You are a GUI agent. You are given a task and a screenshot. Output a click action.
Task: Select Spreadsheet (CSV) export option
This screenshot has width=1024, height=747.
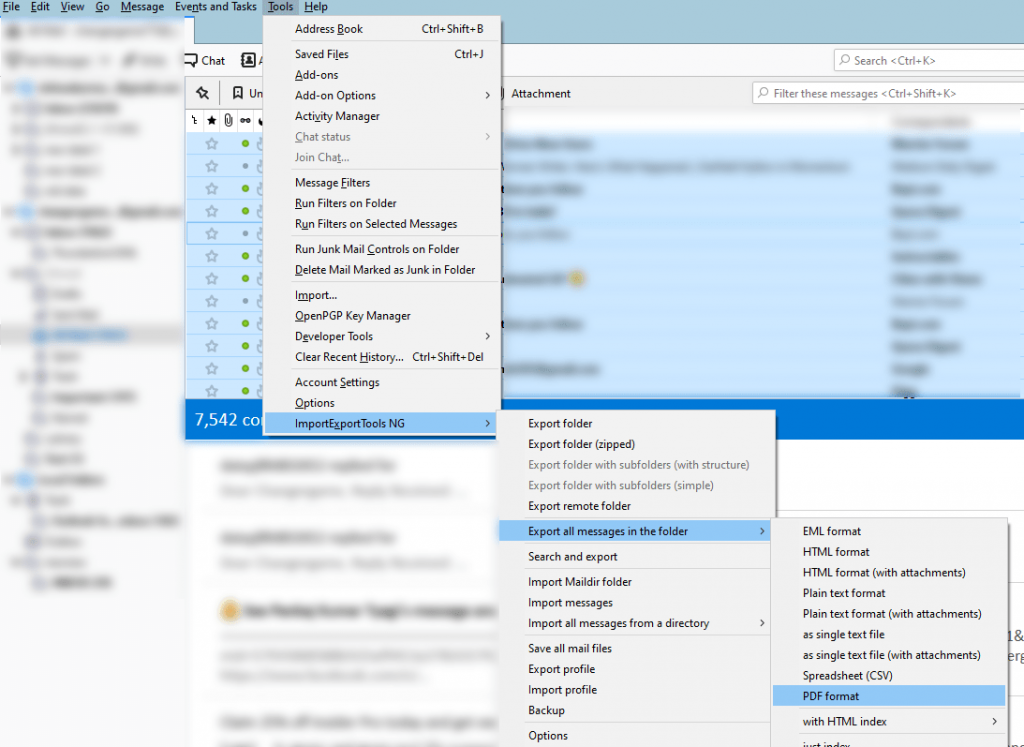tap(889, 676)
